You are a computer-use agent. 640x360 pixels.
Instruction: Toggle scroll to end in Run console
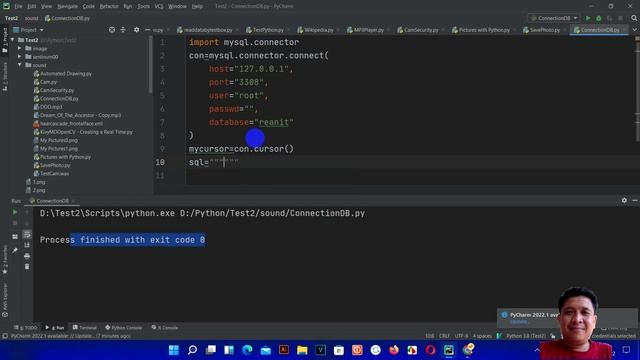27,245
